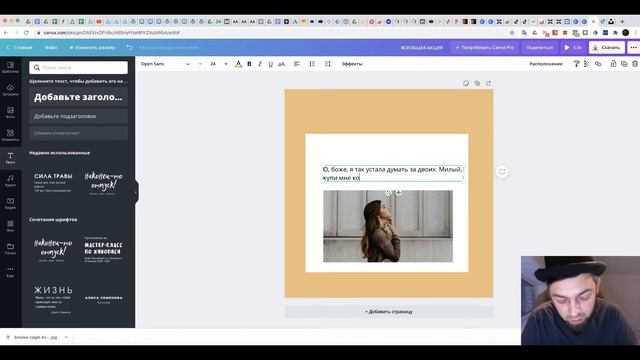Duplicate the selected element
Screen dimensions: 640x360
pyautogui.click(x=624, y=64)
